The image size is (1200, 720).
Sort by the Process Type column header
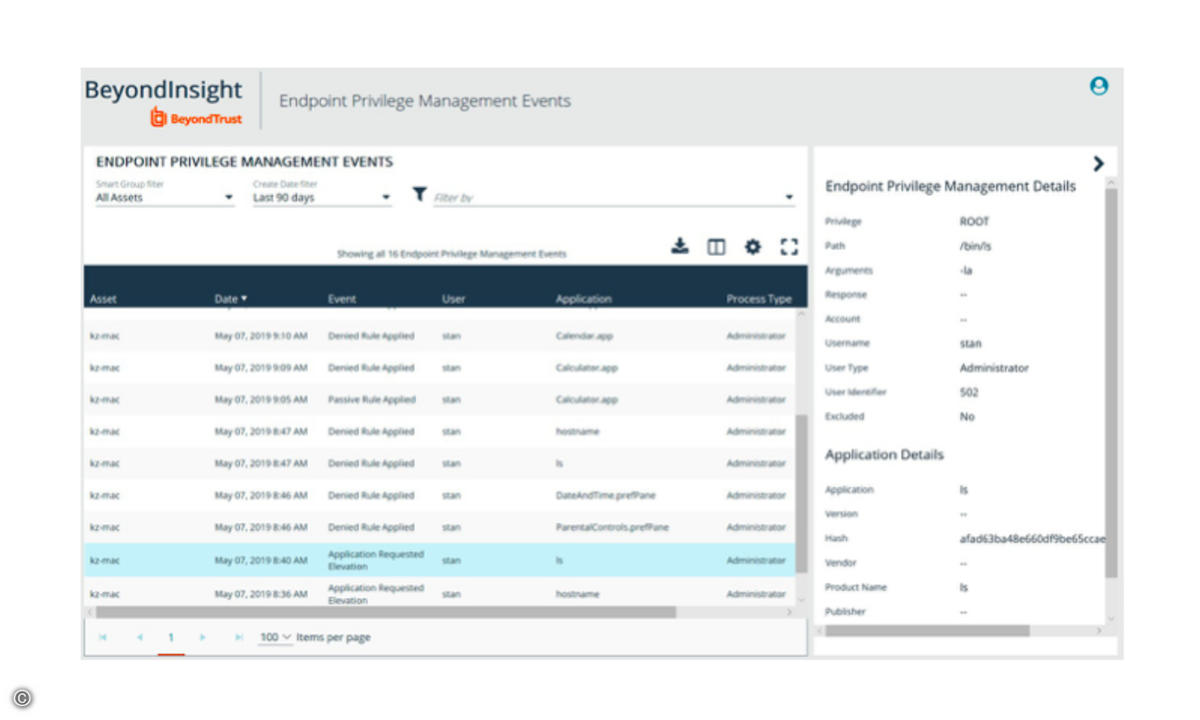[x=759, y=299]
